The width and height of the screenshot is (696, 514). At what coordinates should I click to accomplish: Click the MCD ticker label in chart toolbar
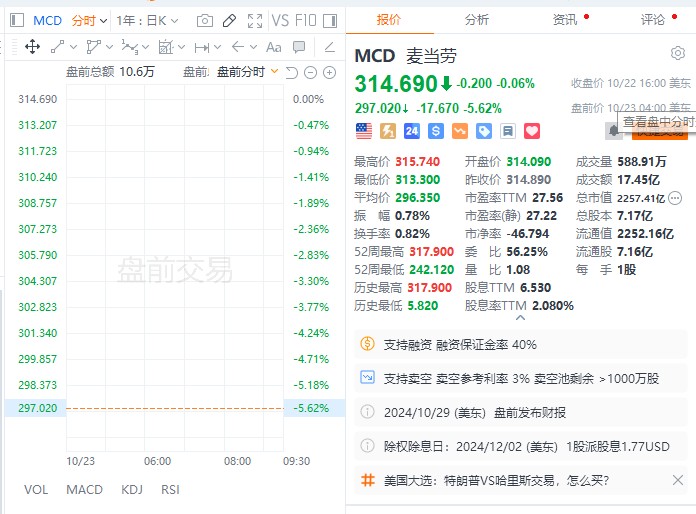[x=47, y=20]
